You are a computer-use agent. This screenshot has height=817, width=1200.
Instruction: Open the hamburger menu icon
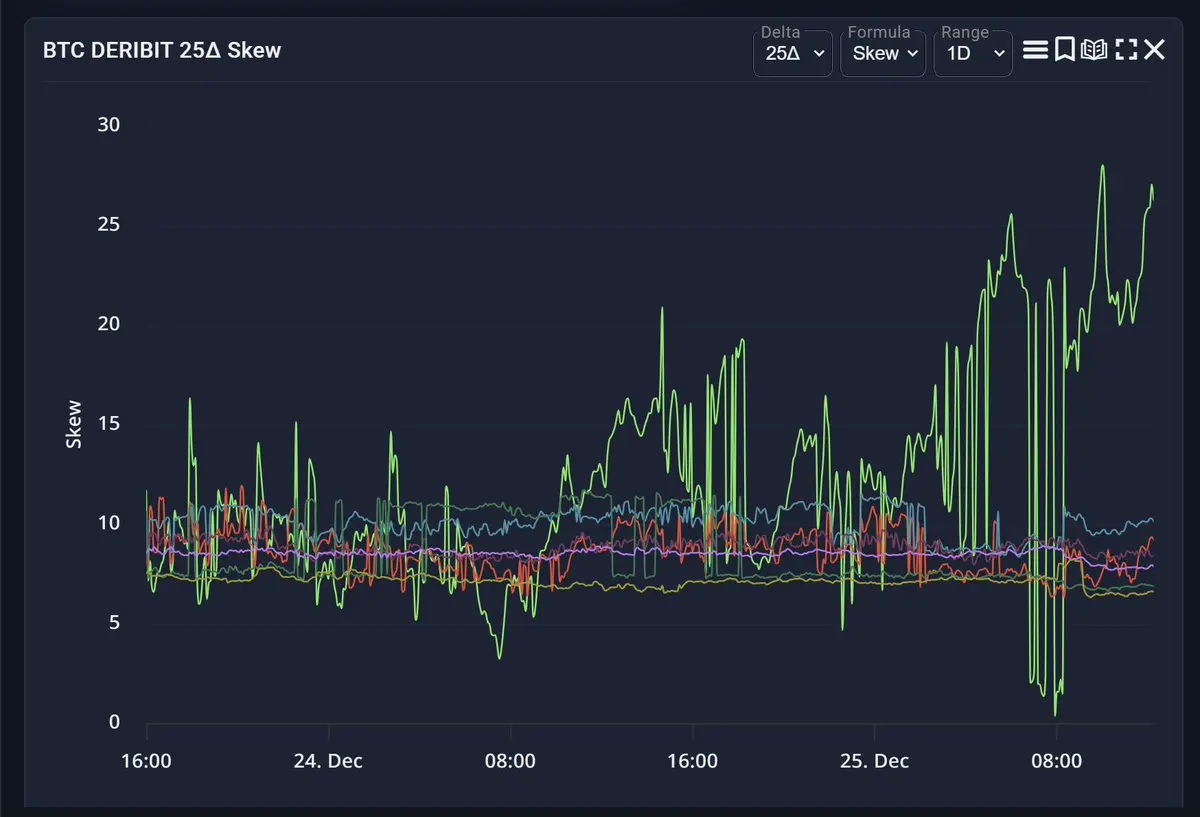[x=1035, y=50]
